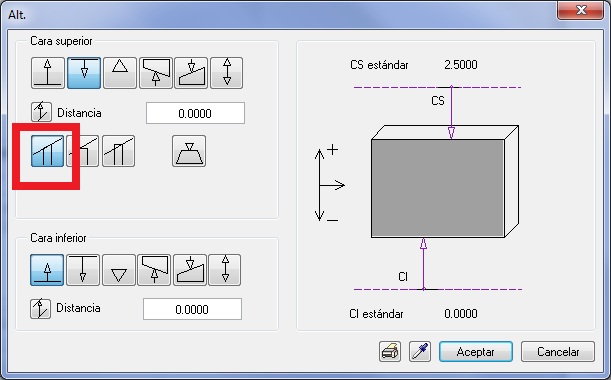Click the trapezoid with downward triangle button
This screenshot has width=611, height=380.
point(189,151)
